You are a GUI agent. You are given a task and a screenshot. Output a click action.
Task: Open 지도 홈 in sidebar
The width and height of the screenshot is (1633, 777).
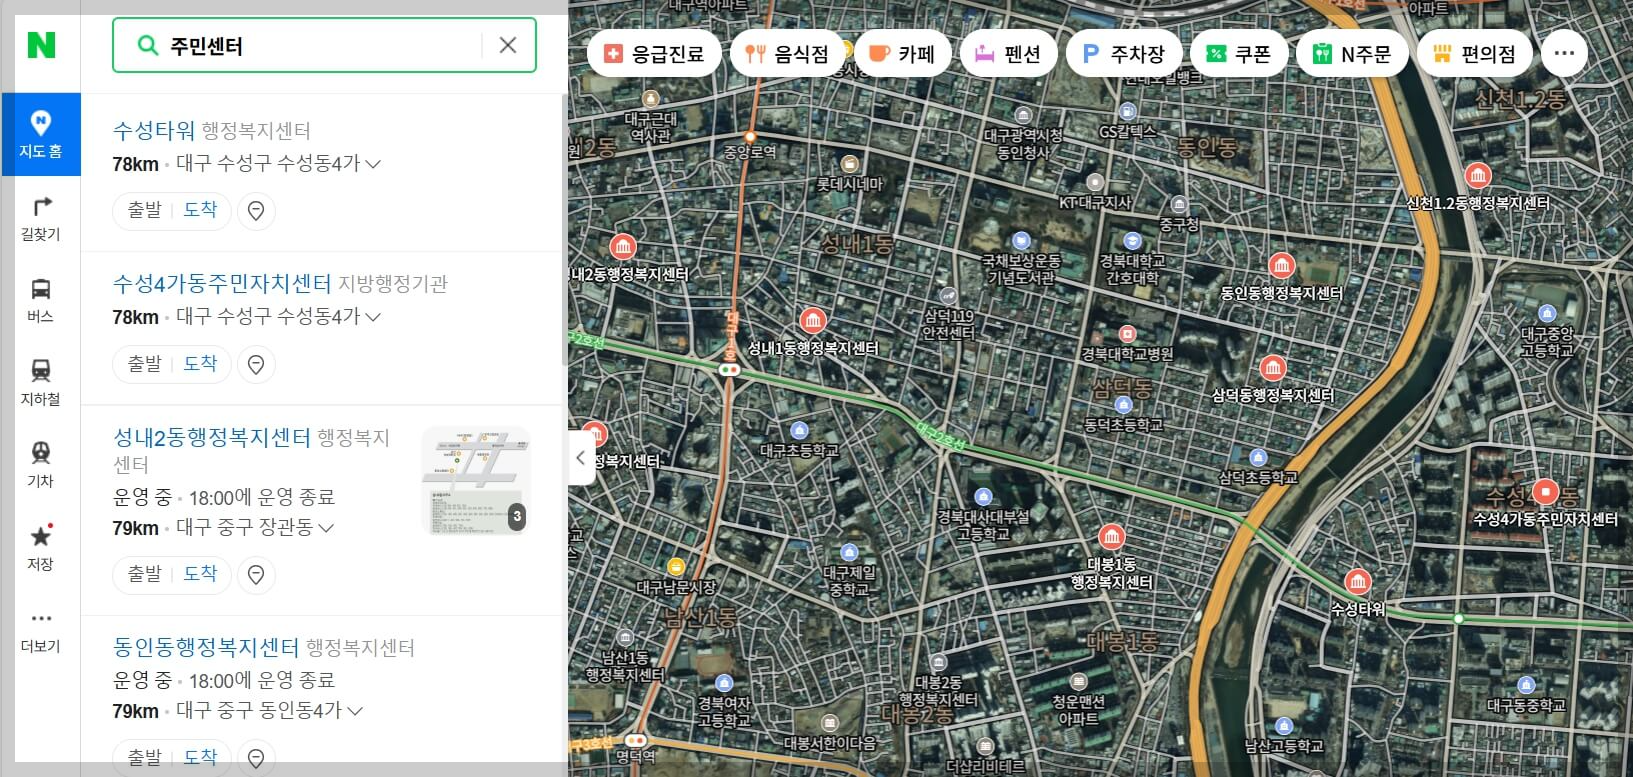[x=41, y=134]
